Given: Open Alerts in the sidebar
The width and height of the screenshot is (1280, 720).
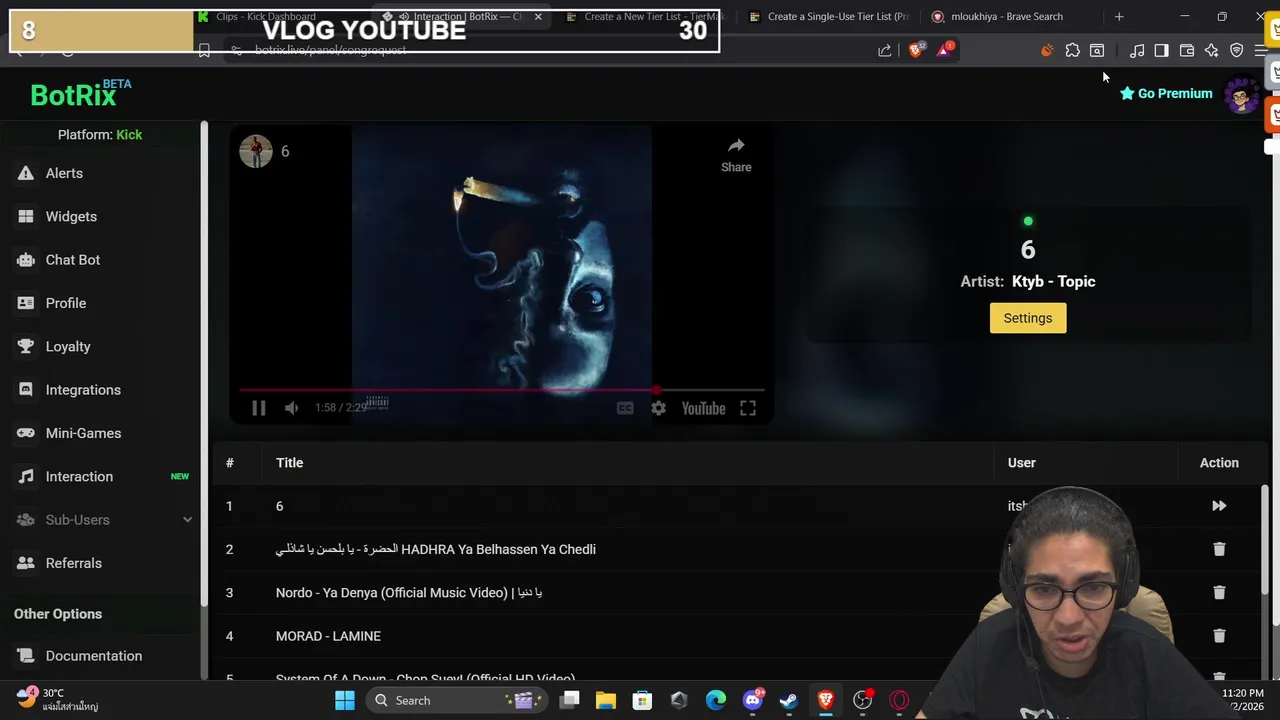Looking at the screenshot, I should [64, 173].
